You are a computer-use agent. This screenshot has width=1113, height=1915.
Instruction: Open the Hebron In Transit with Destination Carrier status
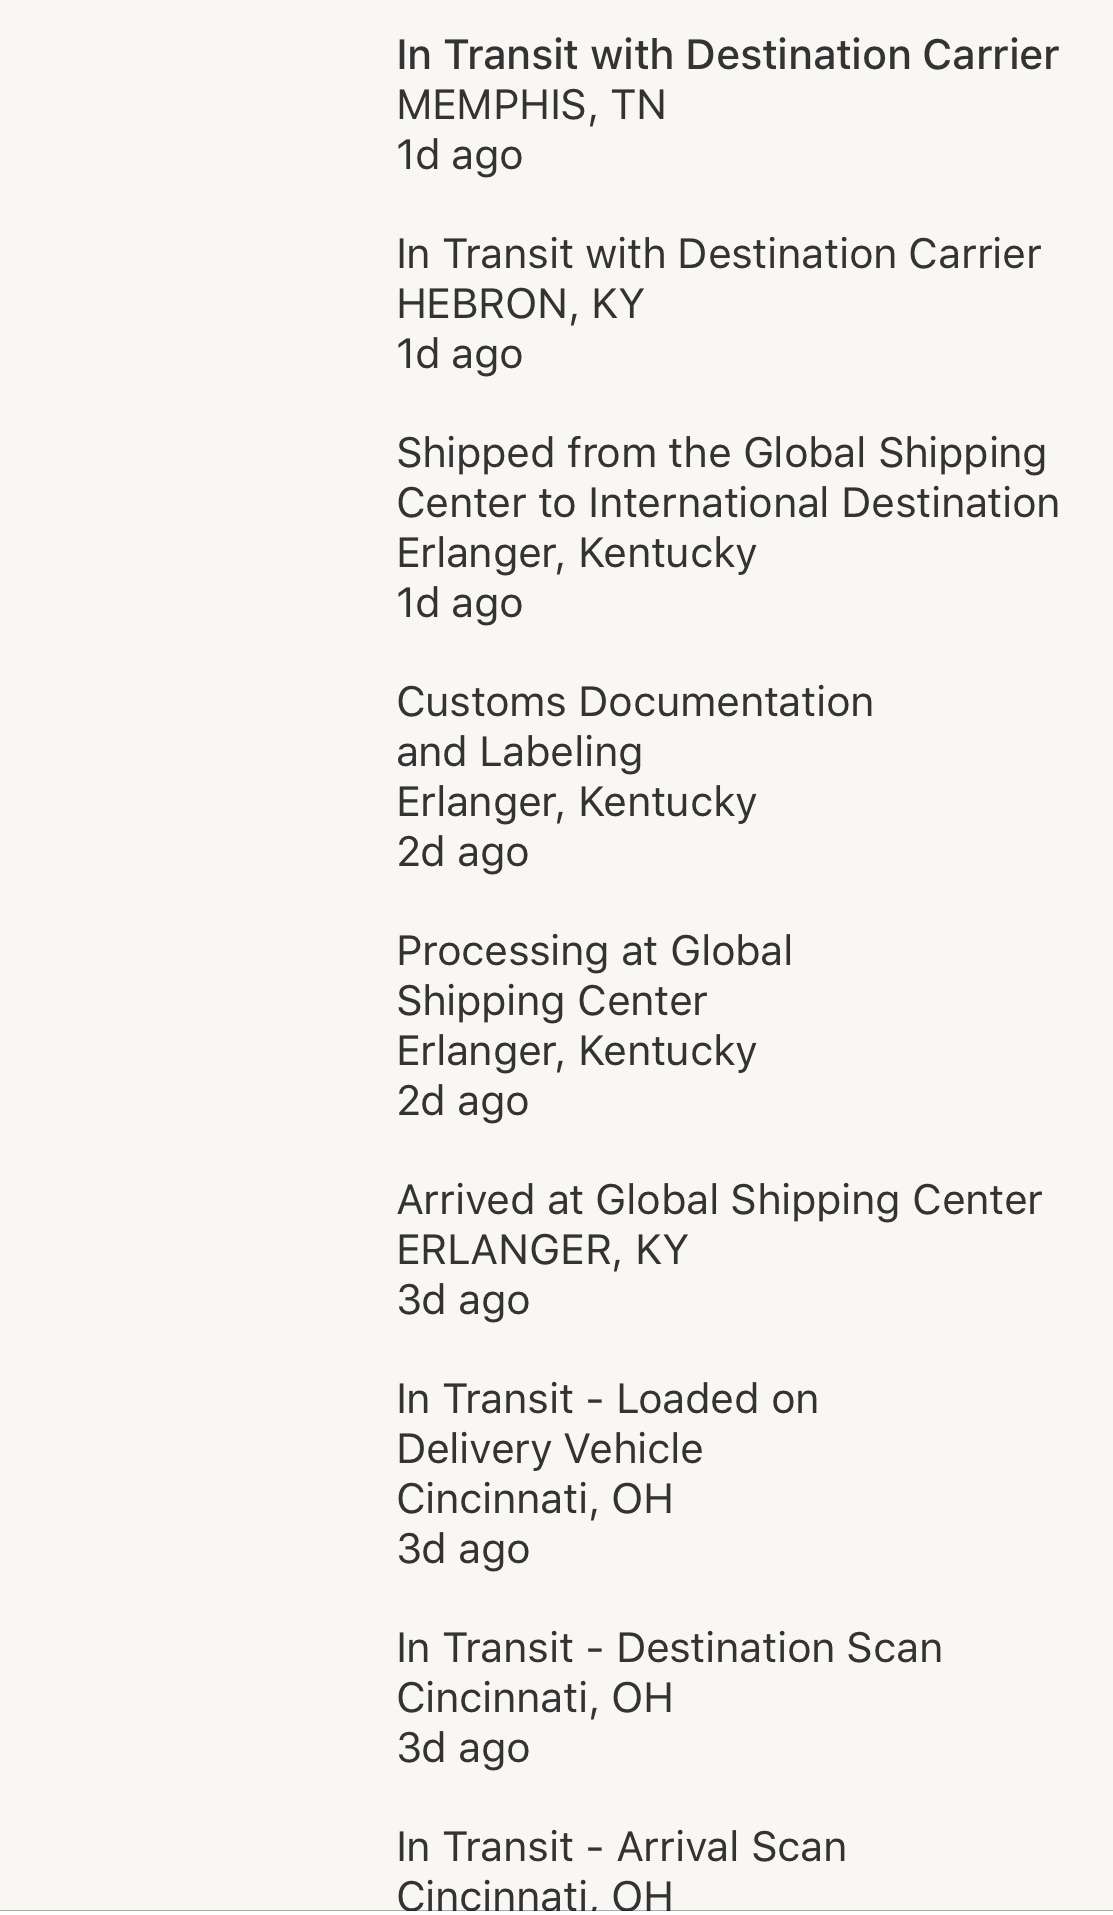718,254
